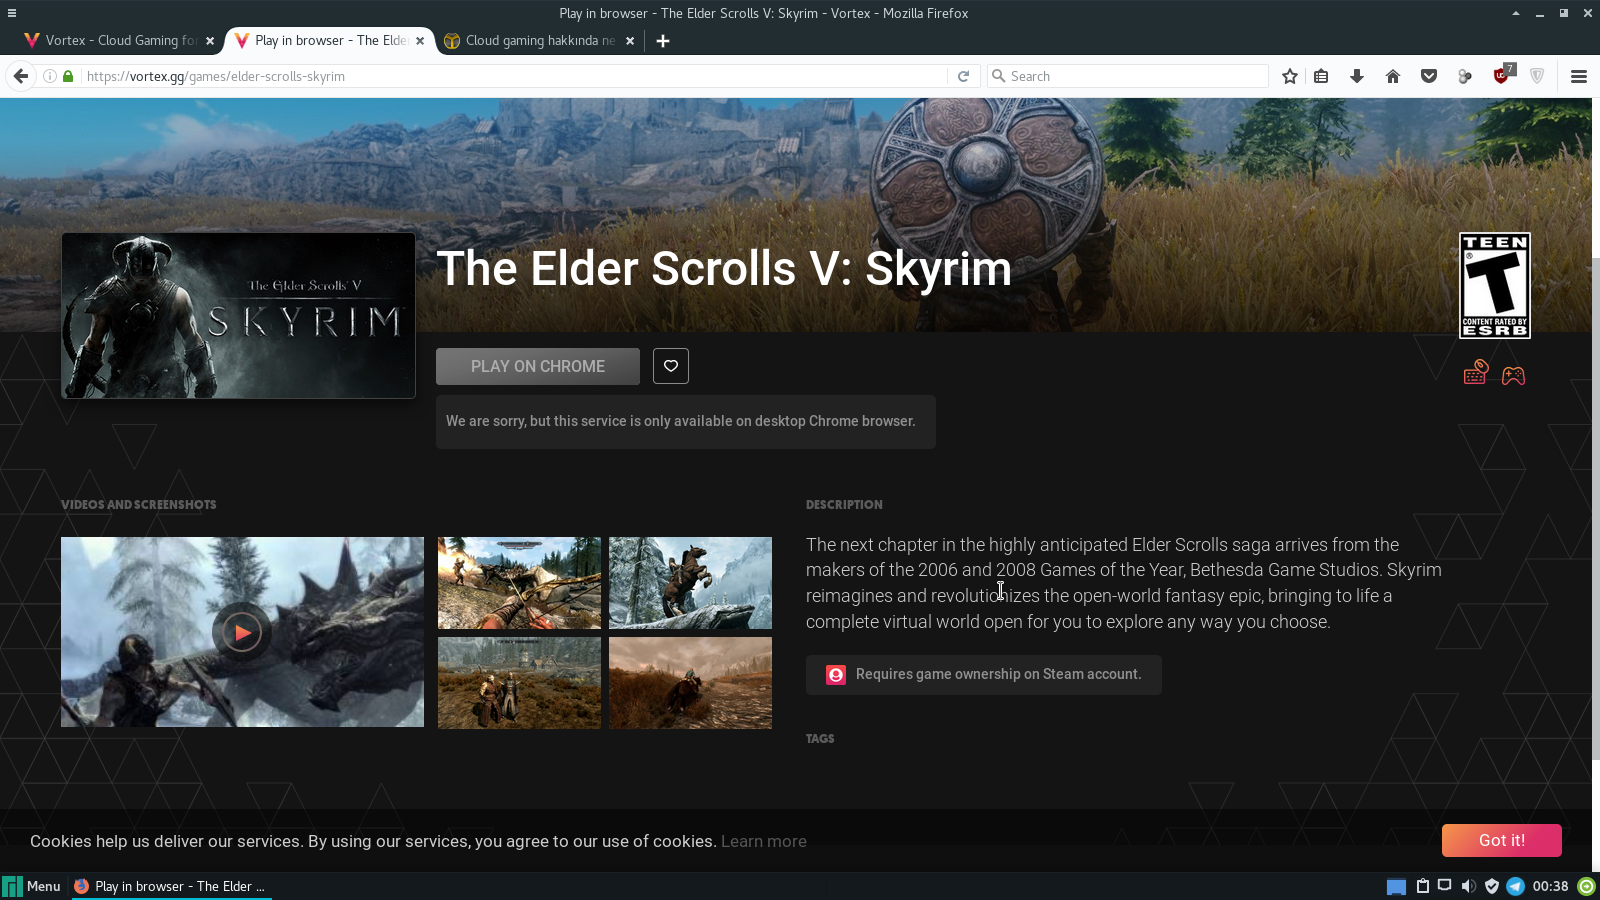Click the ESRB Teen rating badge
The width and height of the screenshot is (1600, 900).
click(1495, 286)
